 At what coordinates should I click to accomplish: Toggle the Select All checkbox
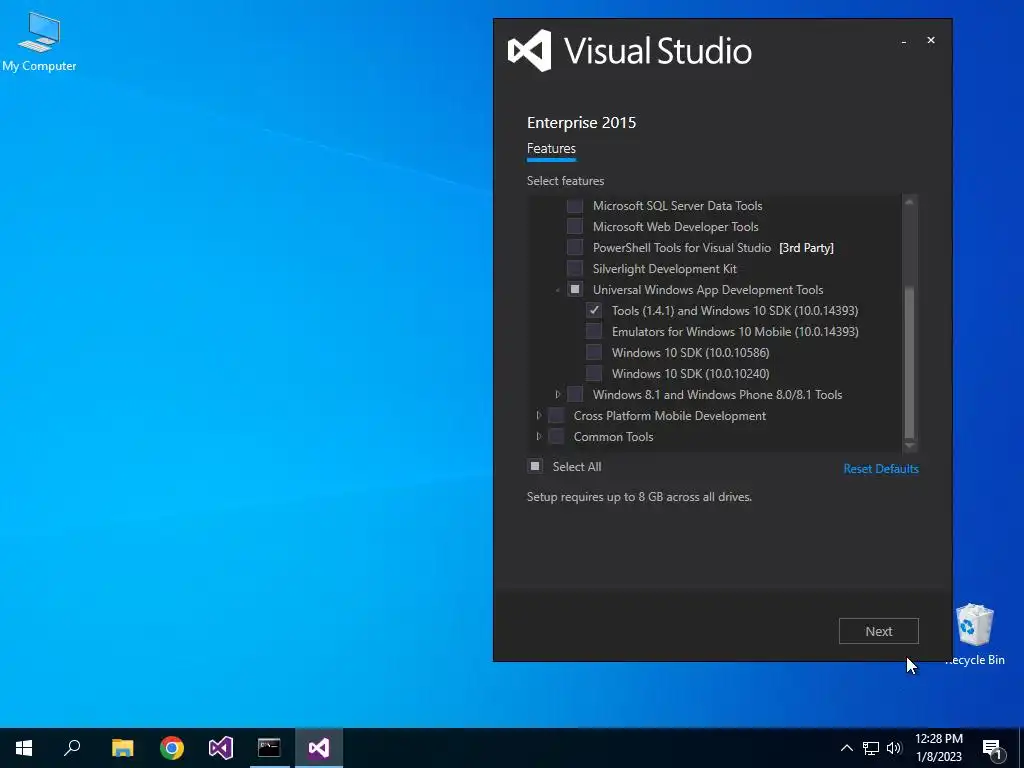point(535,466)
